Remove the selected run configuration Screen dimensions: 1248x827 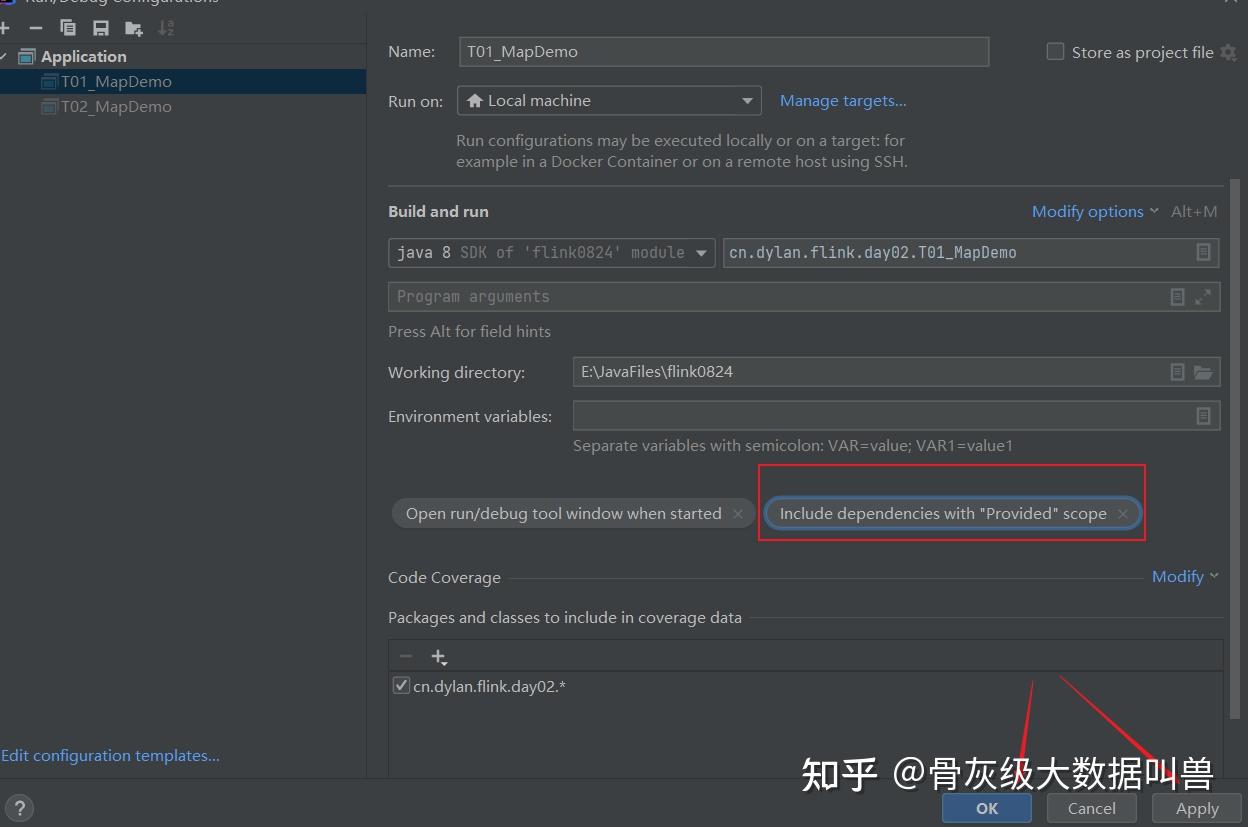click(x=36, y=27)
